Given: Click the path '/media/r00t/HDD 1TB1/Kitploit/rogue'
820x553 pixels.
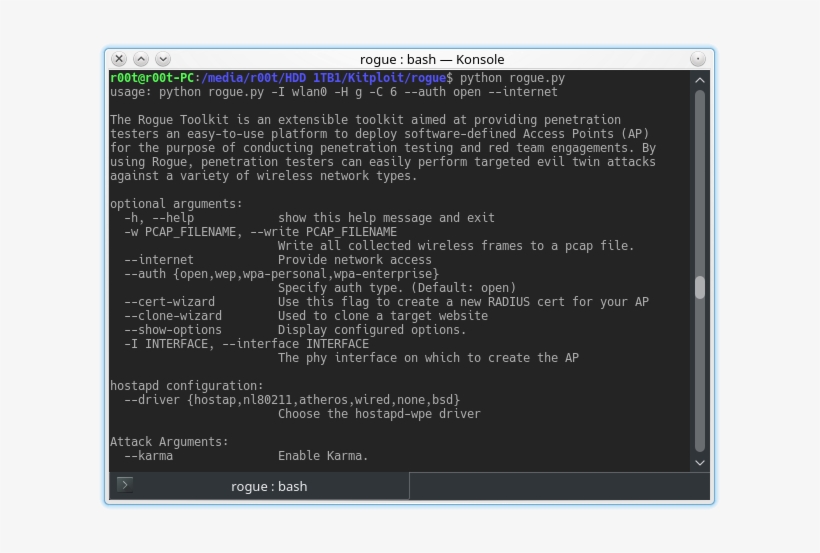Looking at the screenshot, I should pos(324,78).
